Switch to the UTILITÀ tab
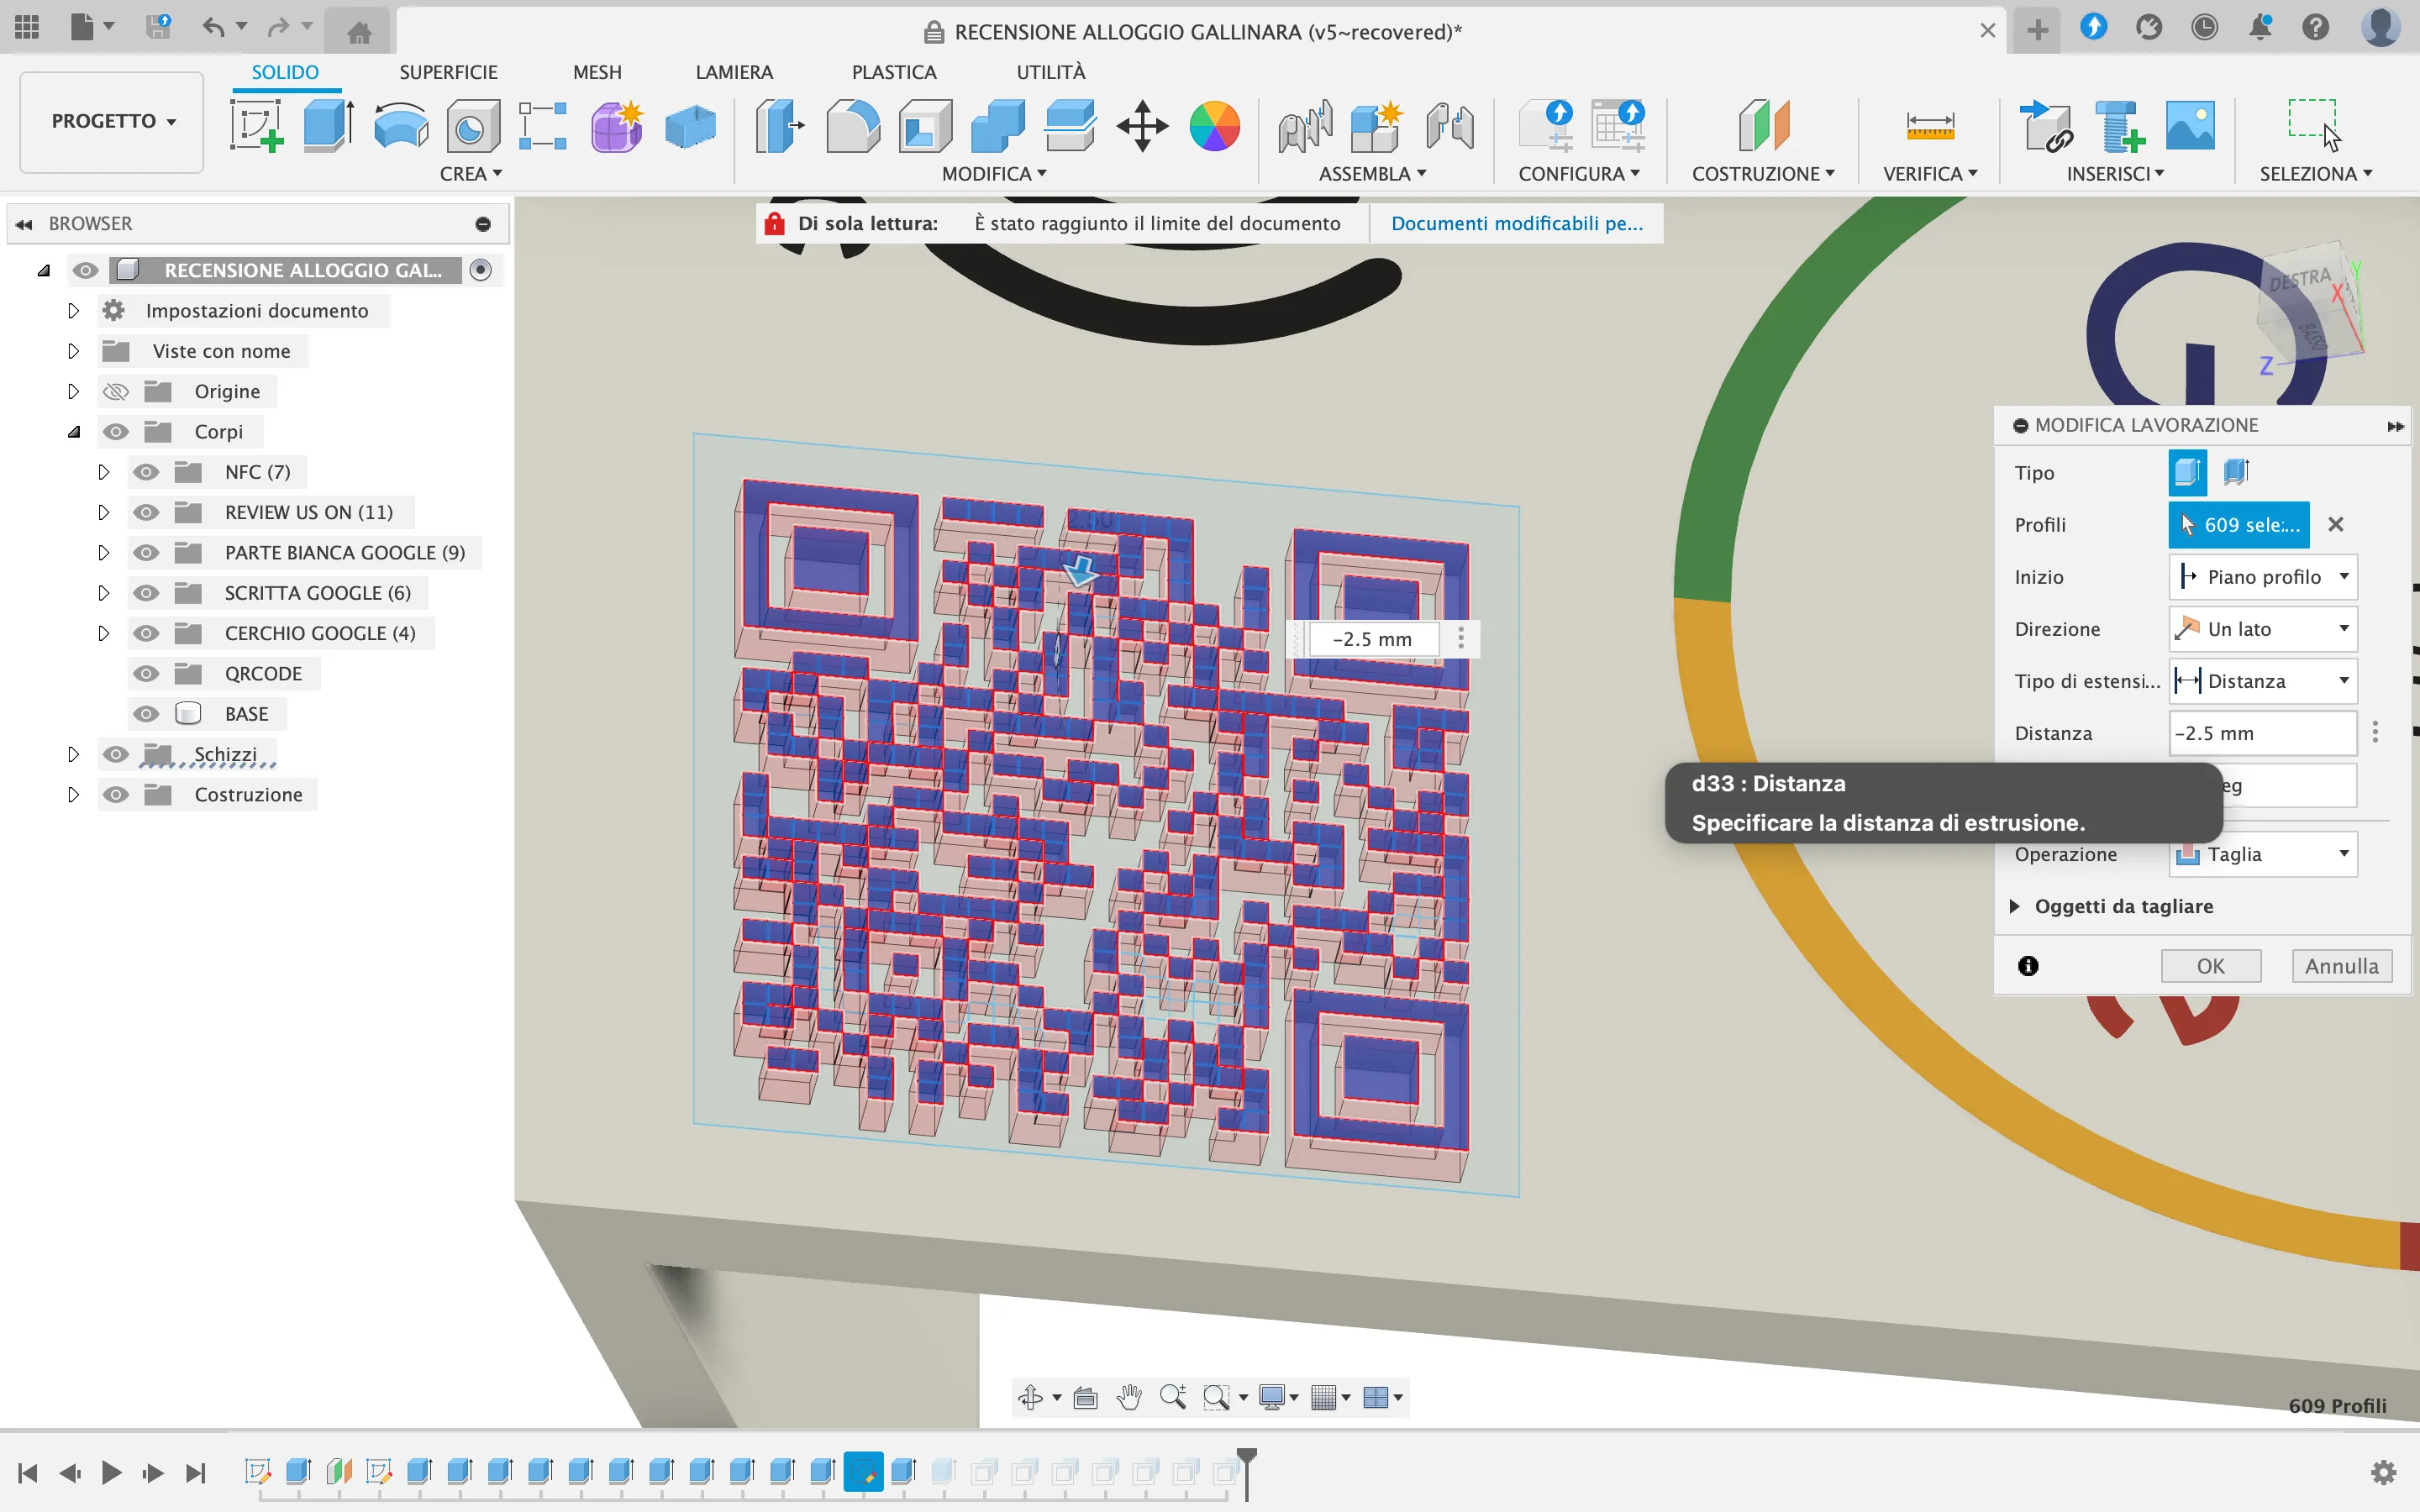 pos(1051,72)
